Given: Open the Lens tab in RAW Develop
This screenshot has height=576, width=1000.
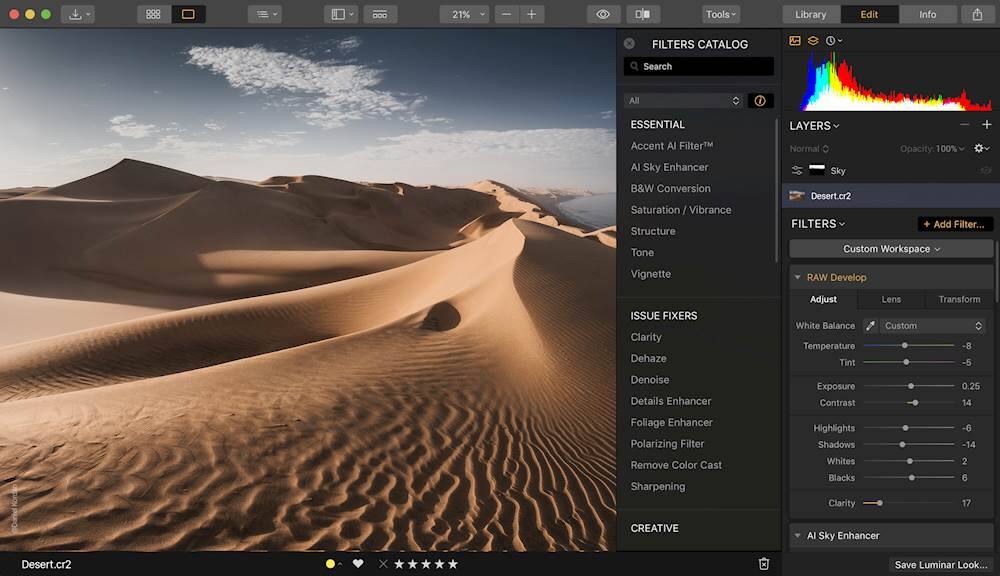Looking at the screenshot, I should tap(891, 299).
